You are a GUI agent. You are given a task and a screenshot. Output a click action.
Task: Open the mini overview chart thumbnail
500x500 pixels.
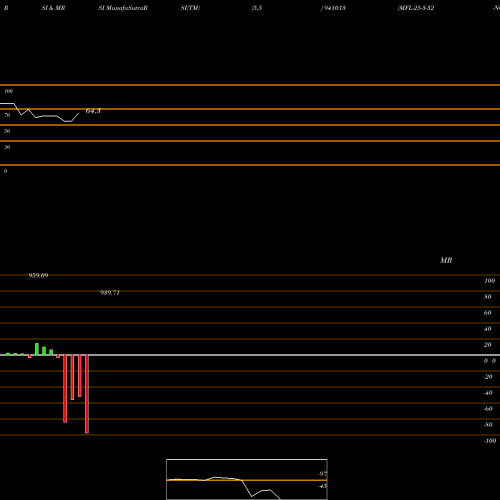(x=247, y=479)
